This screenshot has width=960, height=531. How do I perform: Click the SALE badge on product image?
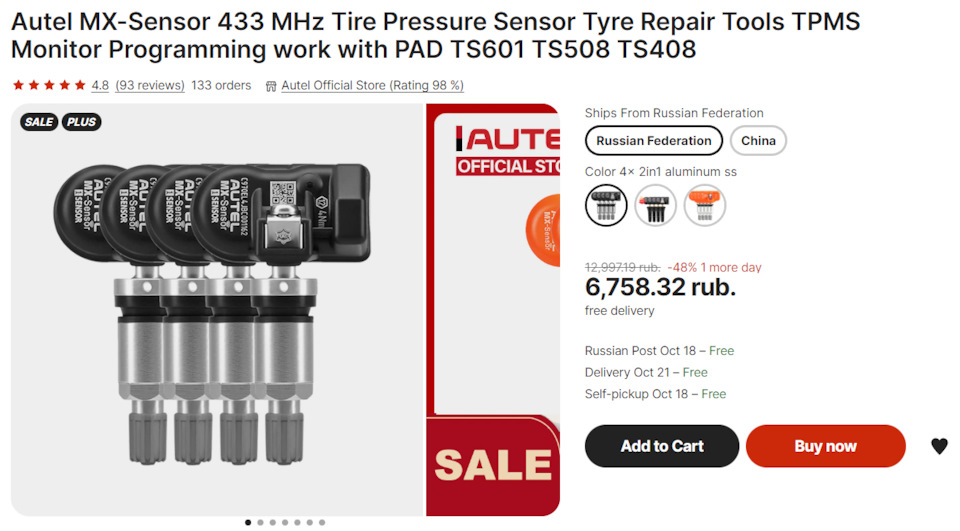(x=39, y=122)
